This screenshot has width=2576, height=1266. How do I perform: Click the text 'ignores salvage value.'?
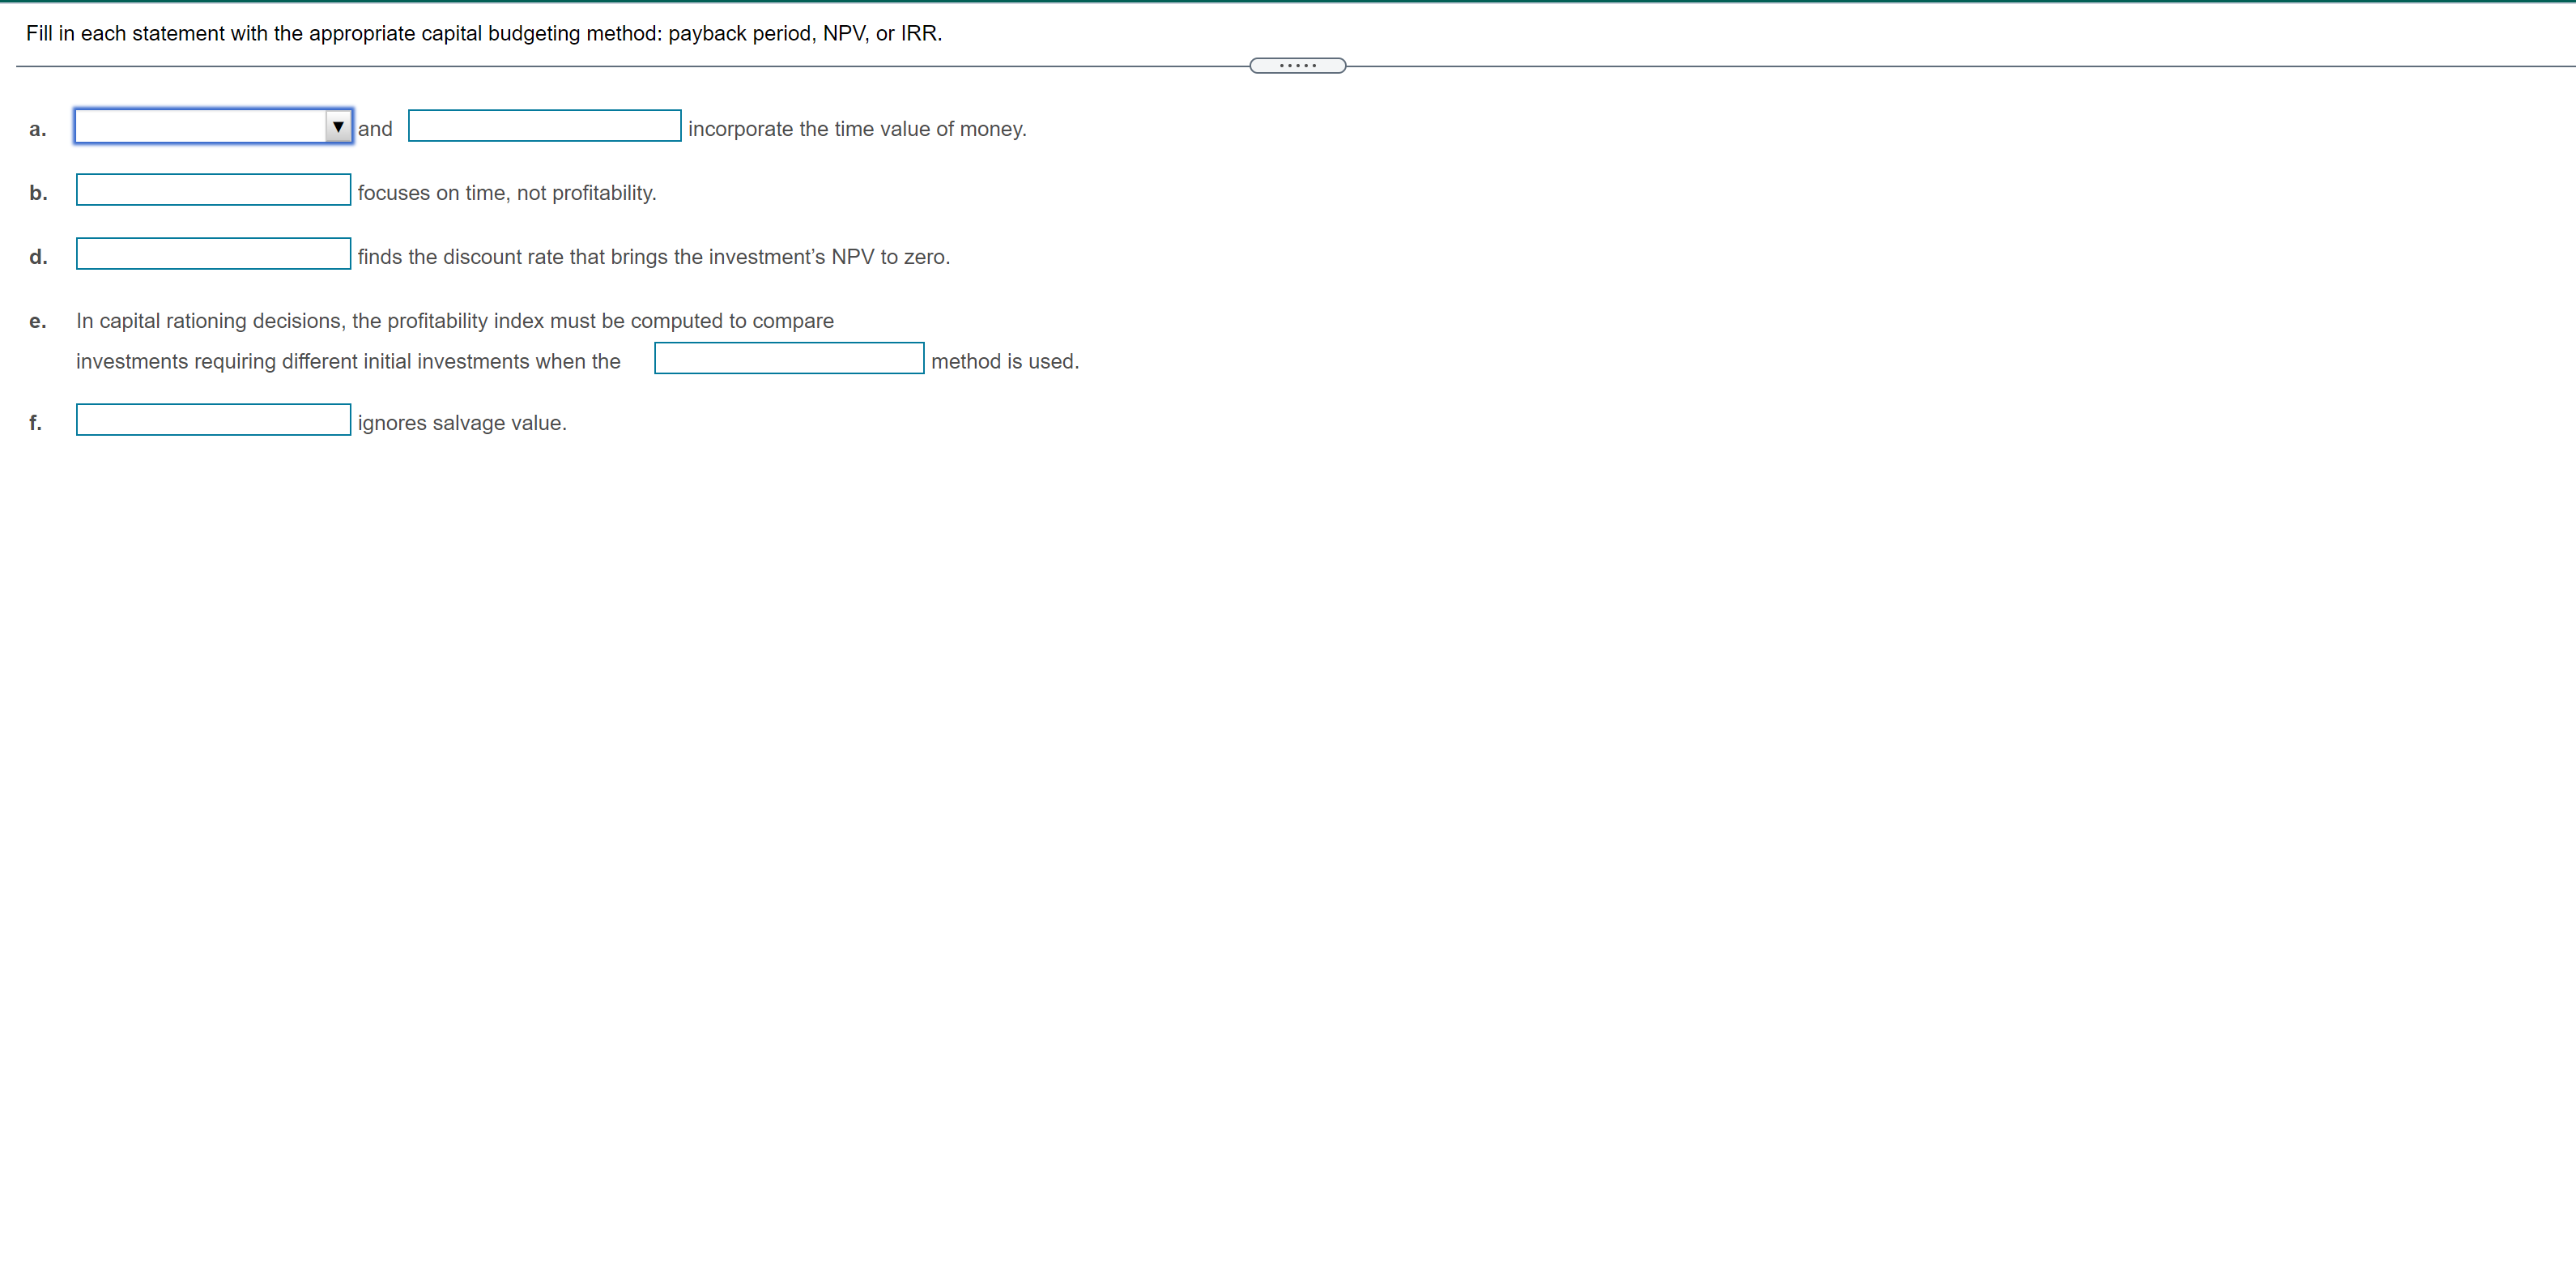[x=461, y=423]
